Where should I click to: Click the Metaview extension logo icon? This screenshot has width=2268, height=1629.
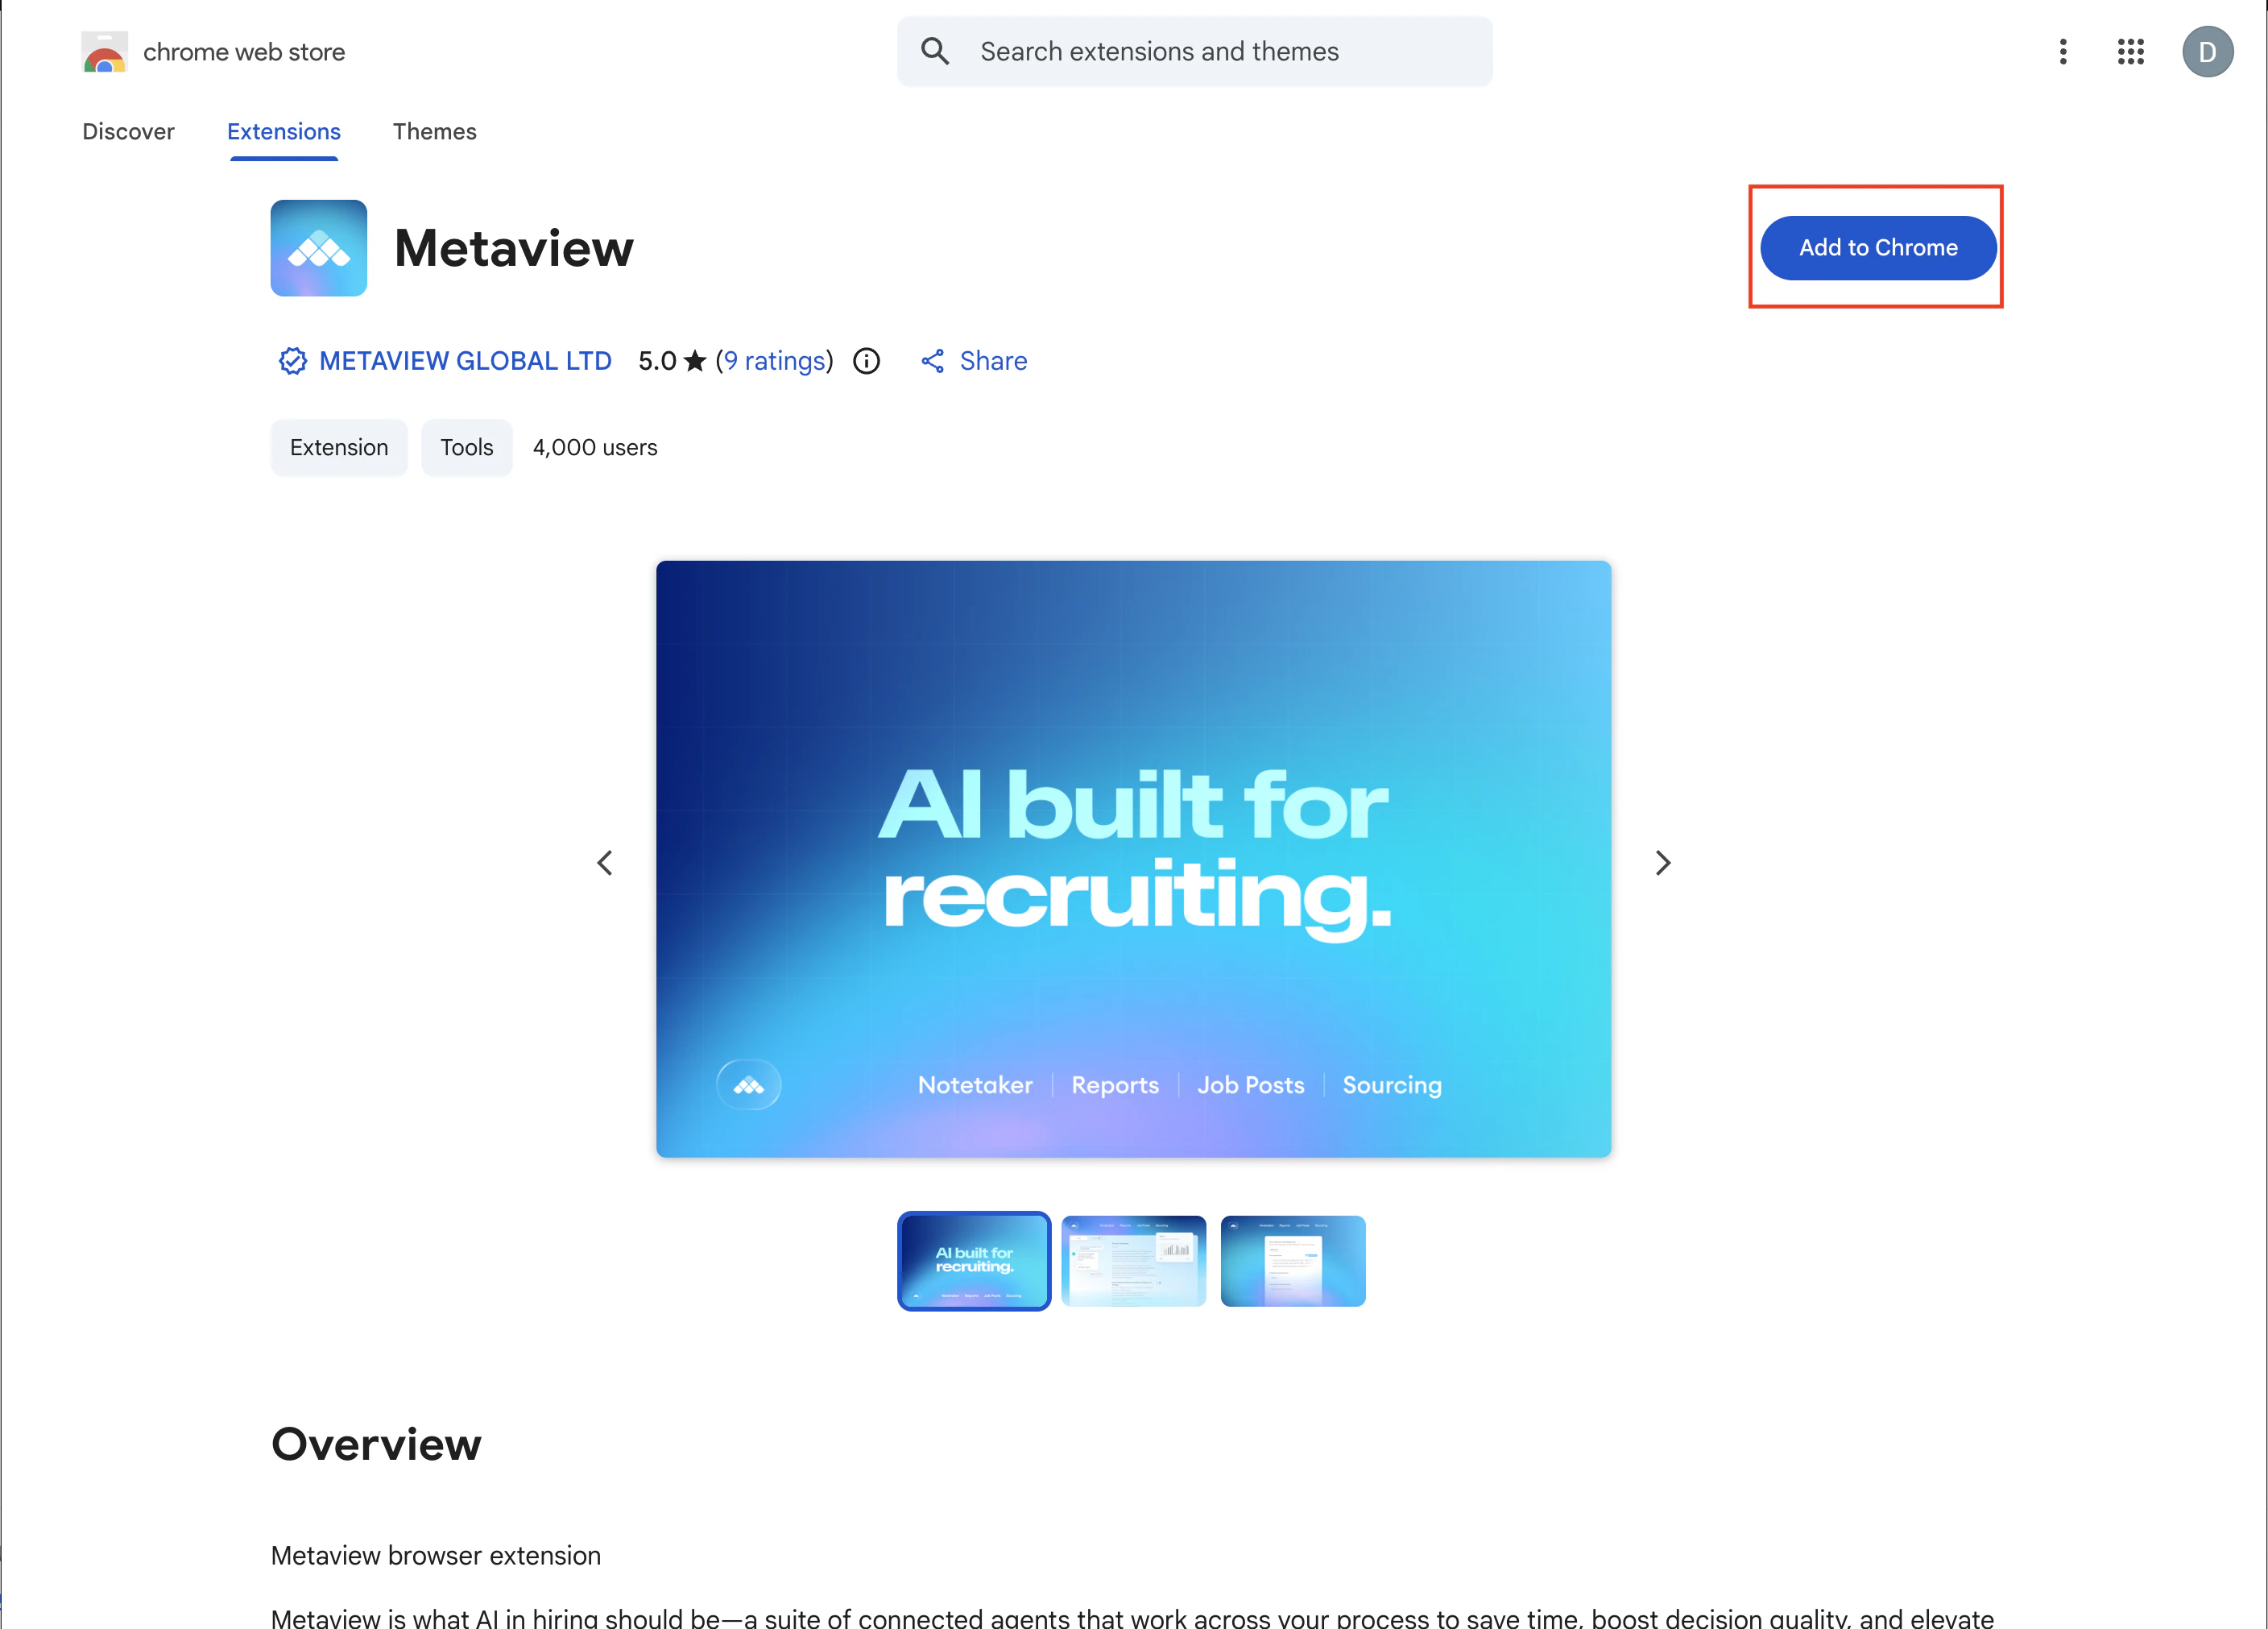(318, 248)
